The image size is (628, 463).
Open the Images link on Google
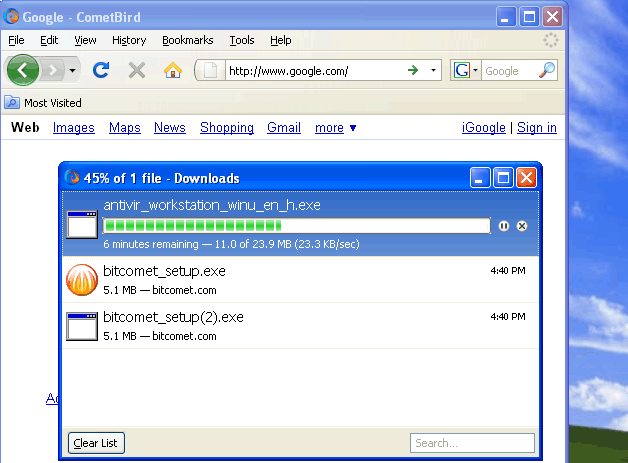click(74, 127)
